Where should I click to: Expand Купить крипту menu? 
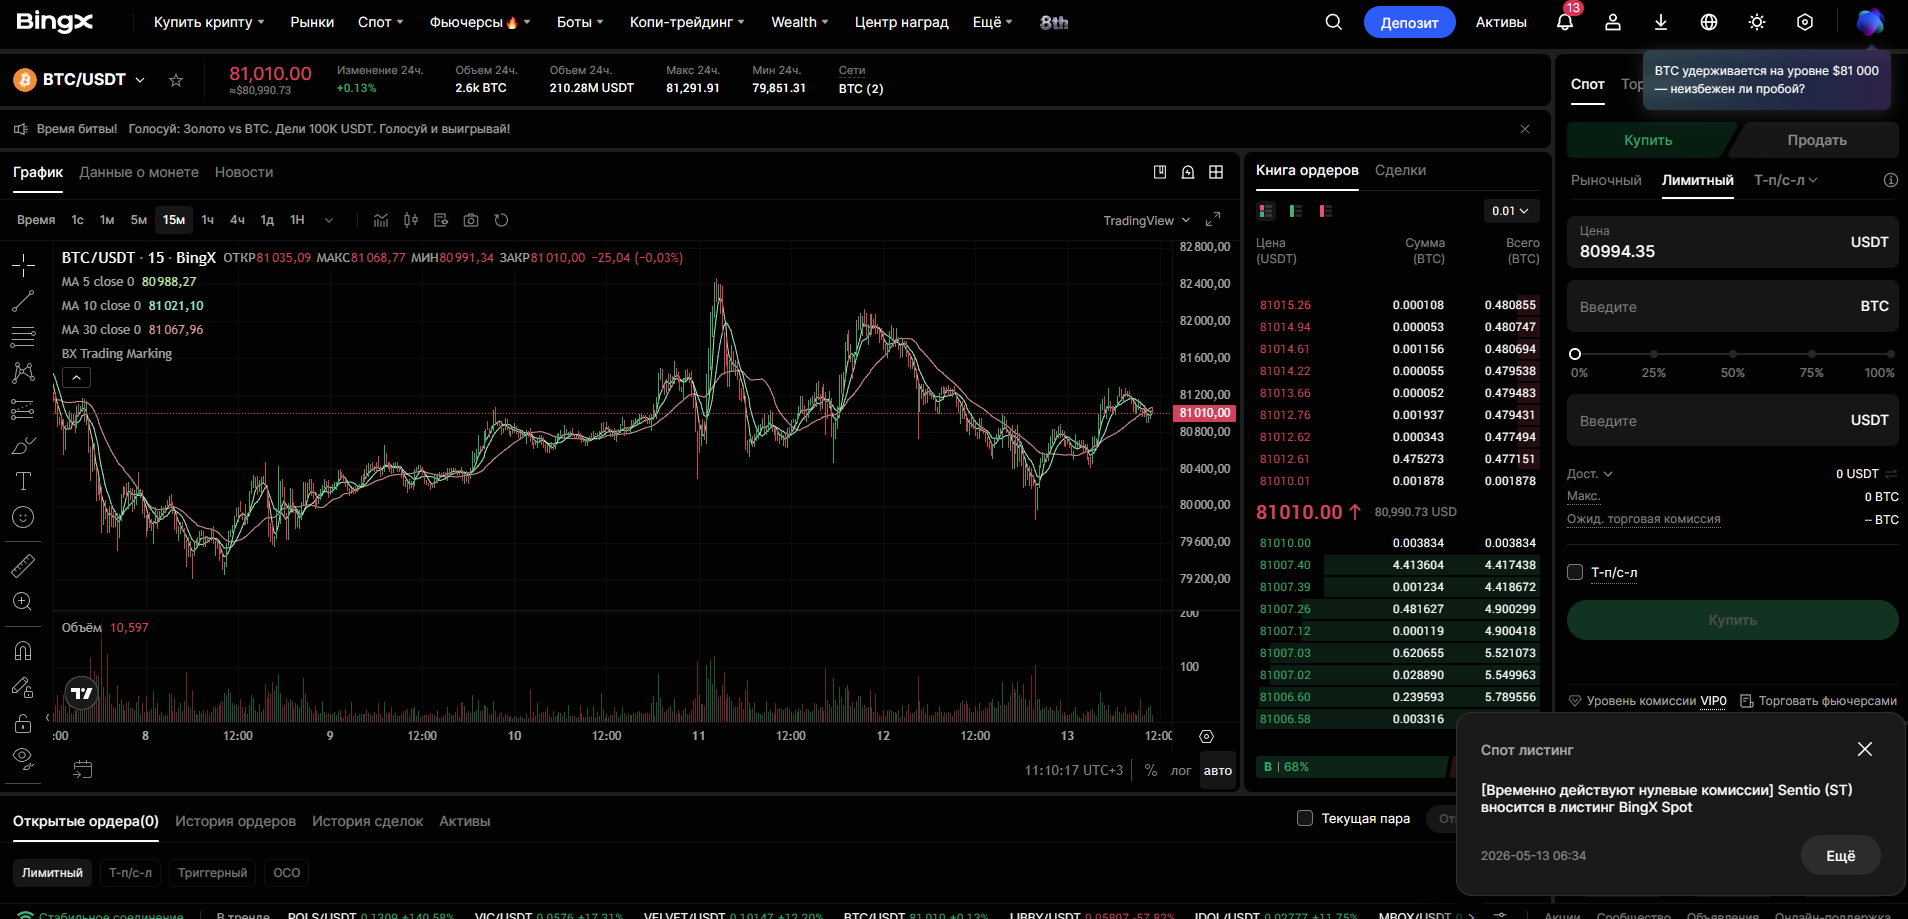point(209,22)
